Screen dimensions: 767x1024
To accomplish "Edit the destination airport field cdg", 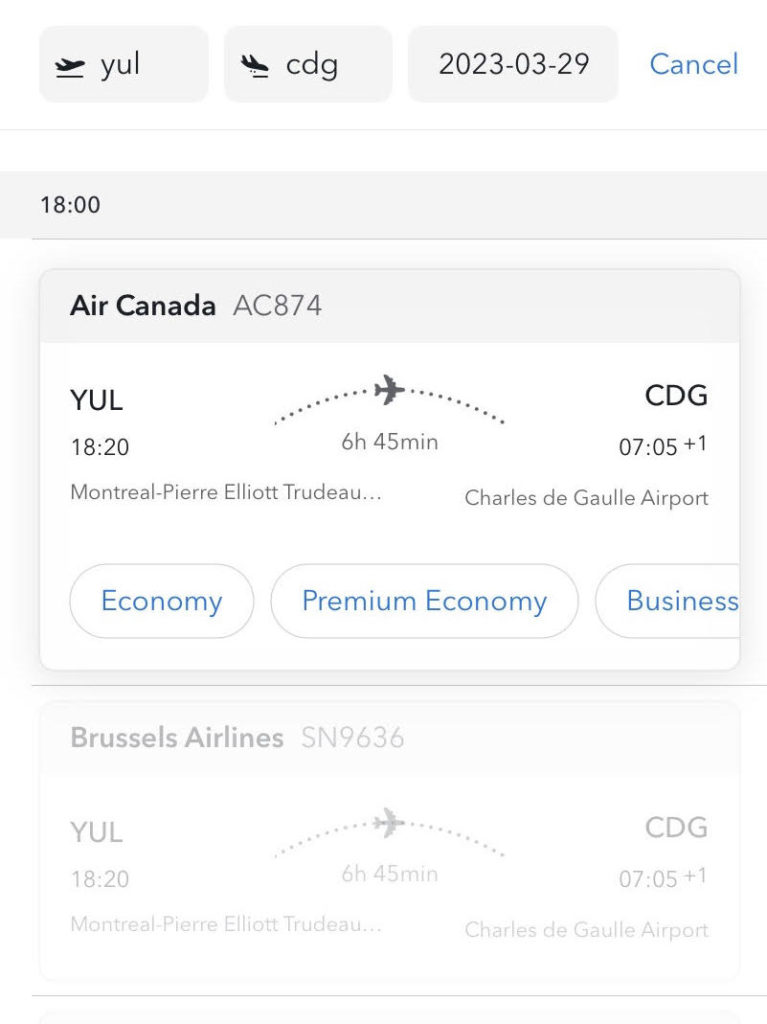I will coord(310,65).
